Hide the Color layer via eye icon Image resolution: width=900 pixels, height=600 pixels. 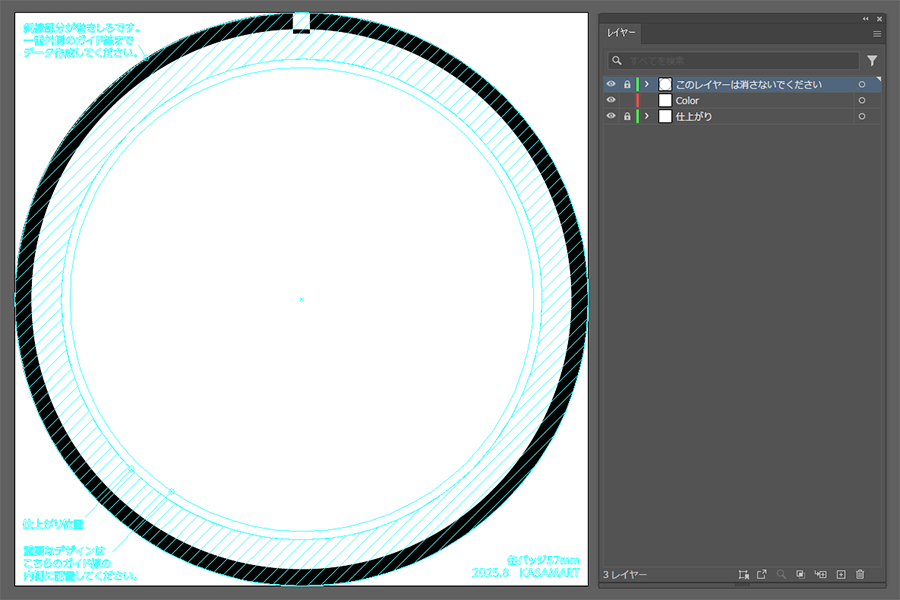[611, 101]
